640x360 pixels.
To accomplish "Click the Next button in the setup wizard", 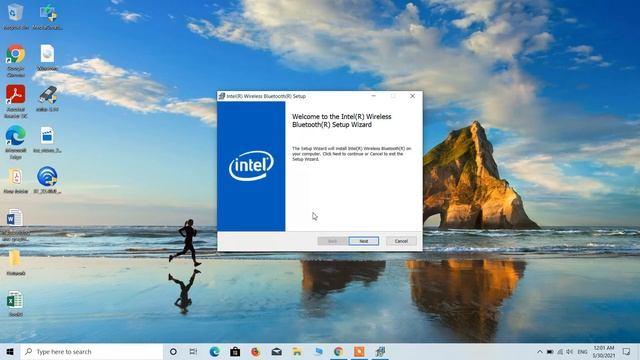I will pyautogui.click(x=364, y=241).
